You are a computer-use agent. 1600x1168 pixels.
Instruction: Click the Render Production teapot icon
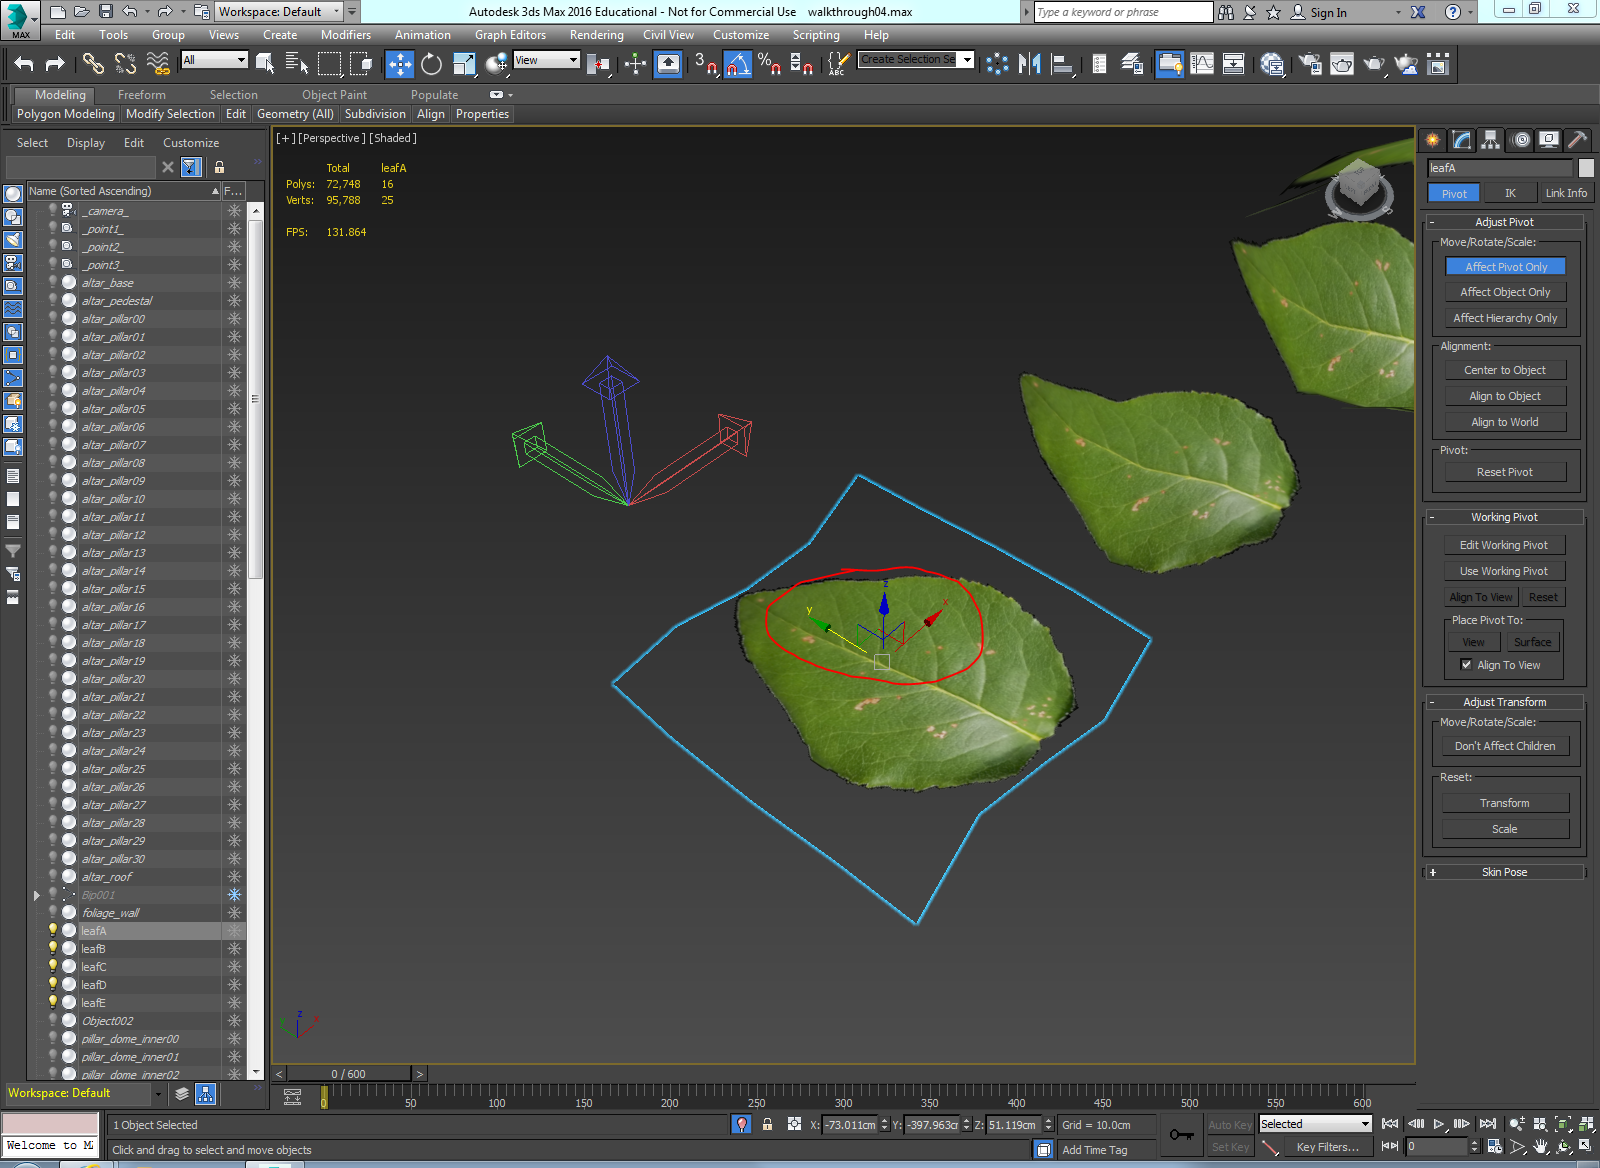click(x=1373, y=64)
